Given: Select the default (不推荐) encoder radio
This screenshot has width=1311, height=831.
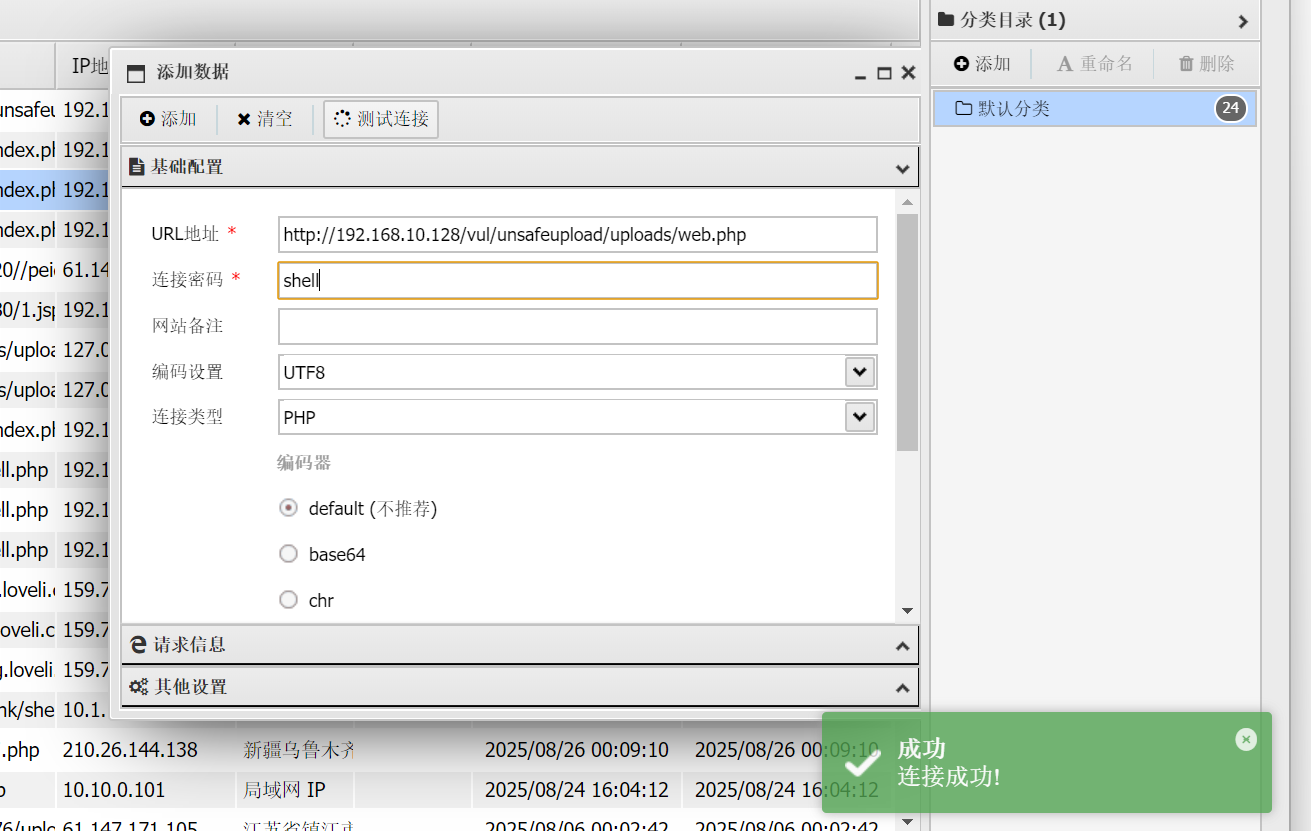Looking at the screenshot, I should [x=289, y=508].
